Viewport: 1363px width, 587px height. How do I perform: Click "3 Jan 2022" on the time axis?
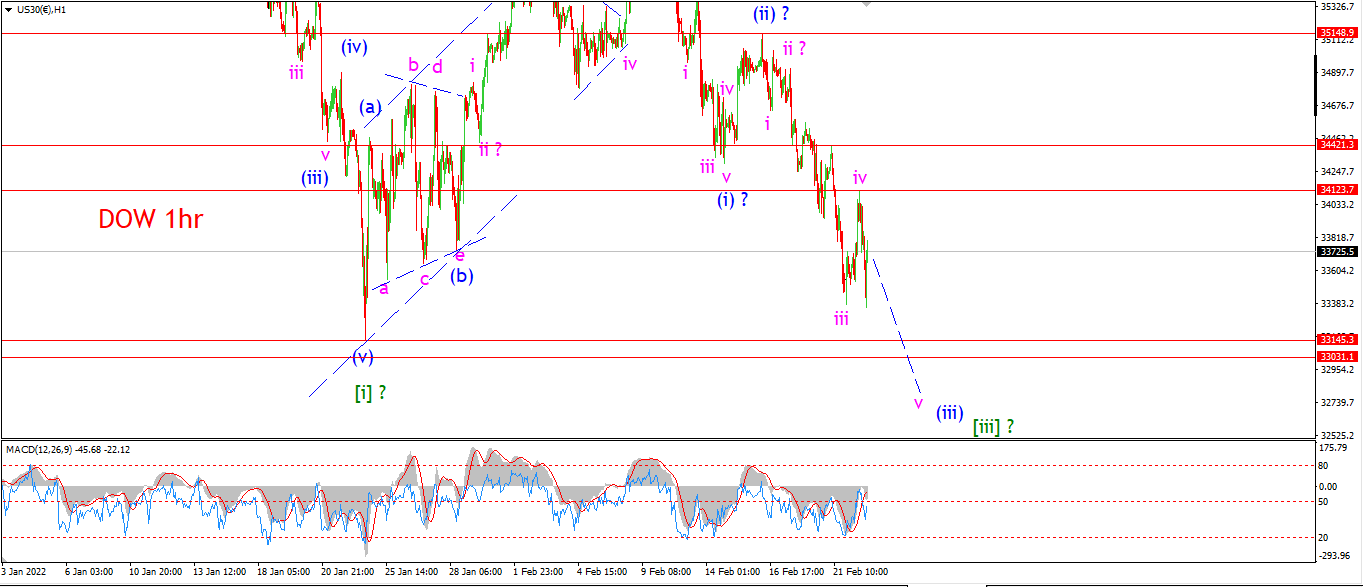click(x=25, y=572)
